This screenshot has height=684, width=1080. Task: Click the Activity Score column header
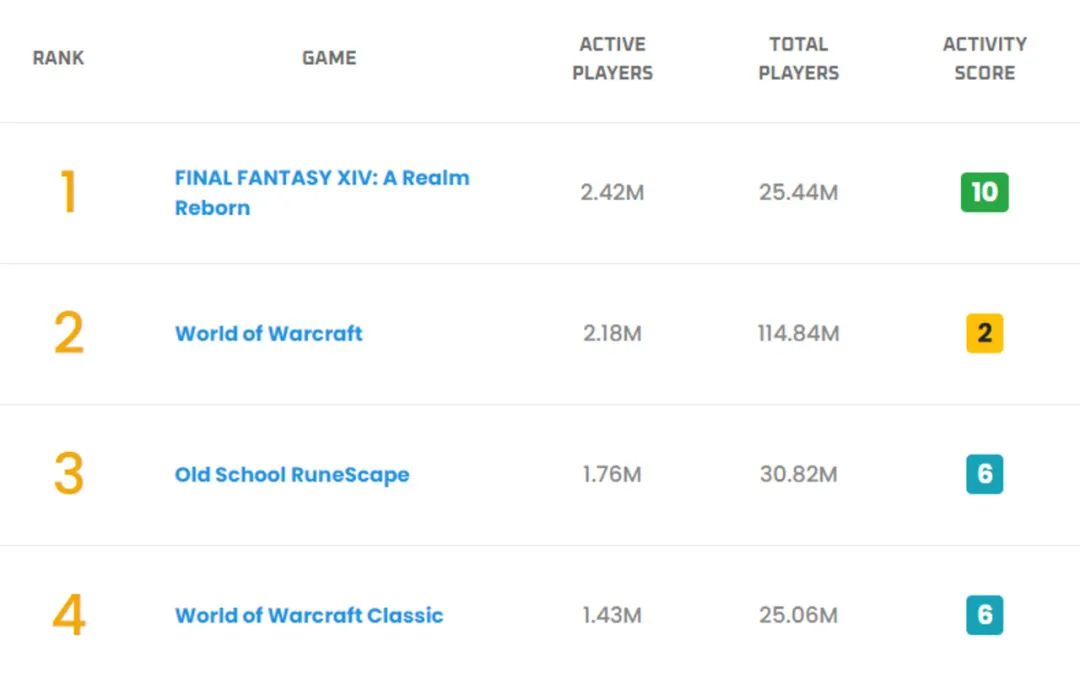(x=984, y=58)
